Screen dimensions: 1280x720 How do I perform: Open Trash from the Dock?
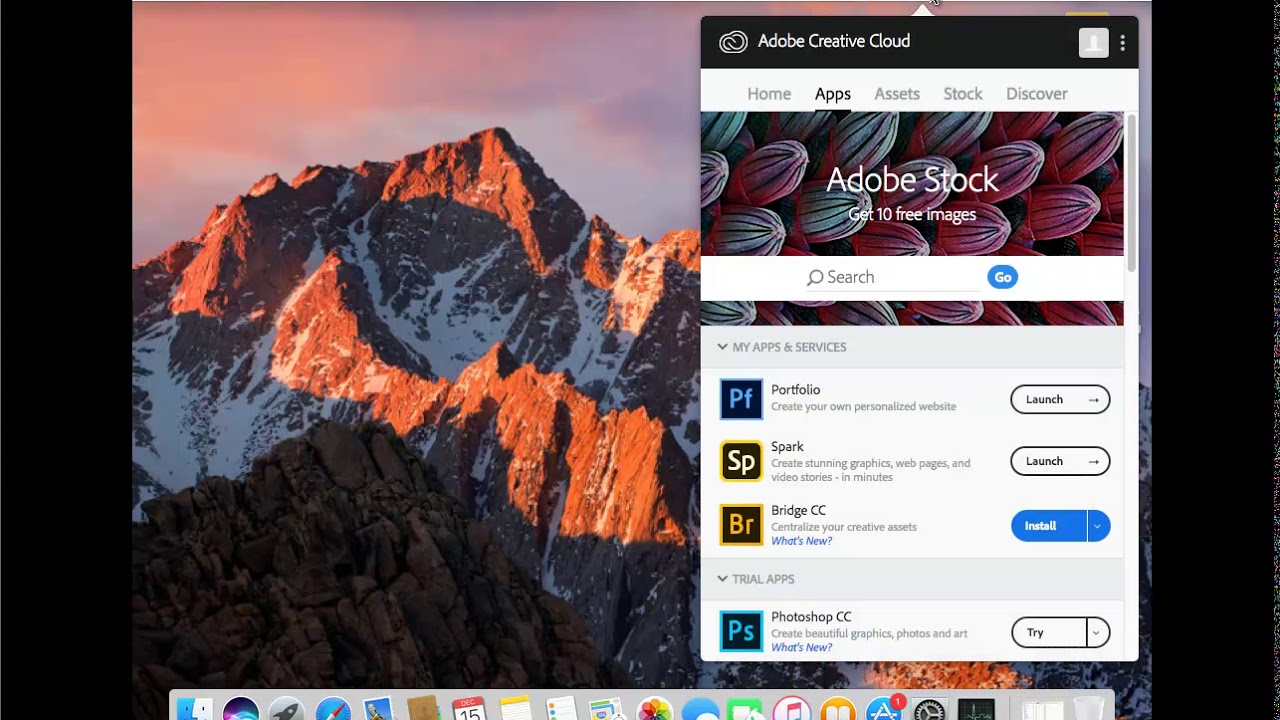pos(1090,708)
